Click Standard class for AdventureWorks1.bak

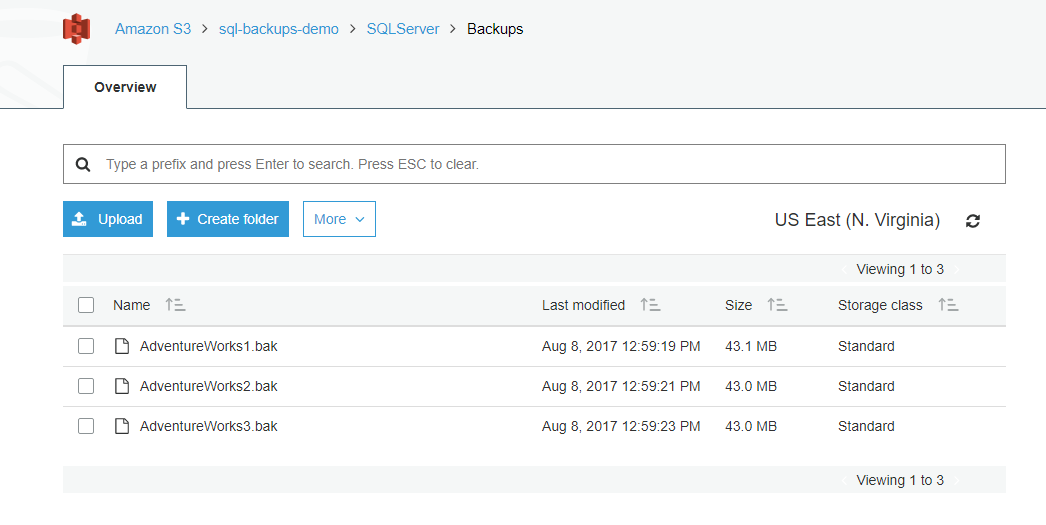[866, 346]
